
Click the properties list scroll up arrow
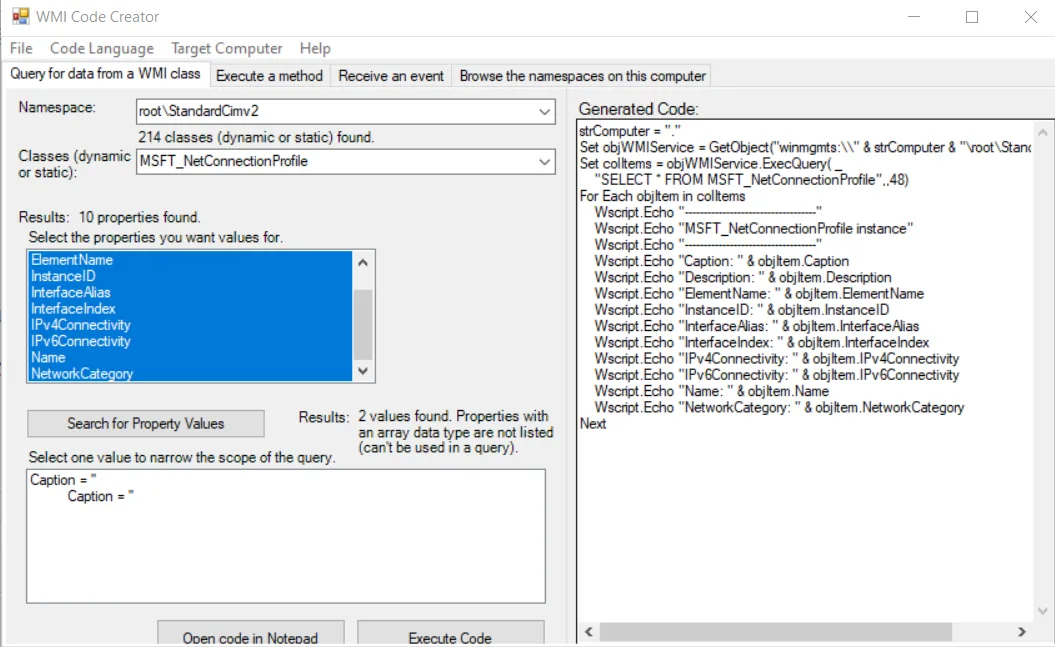coord(363,263)
